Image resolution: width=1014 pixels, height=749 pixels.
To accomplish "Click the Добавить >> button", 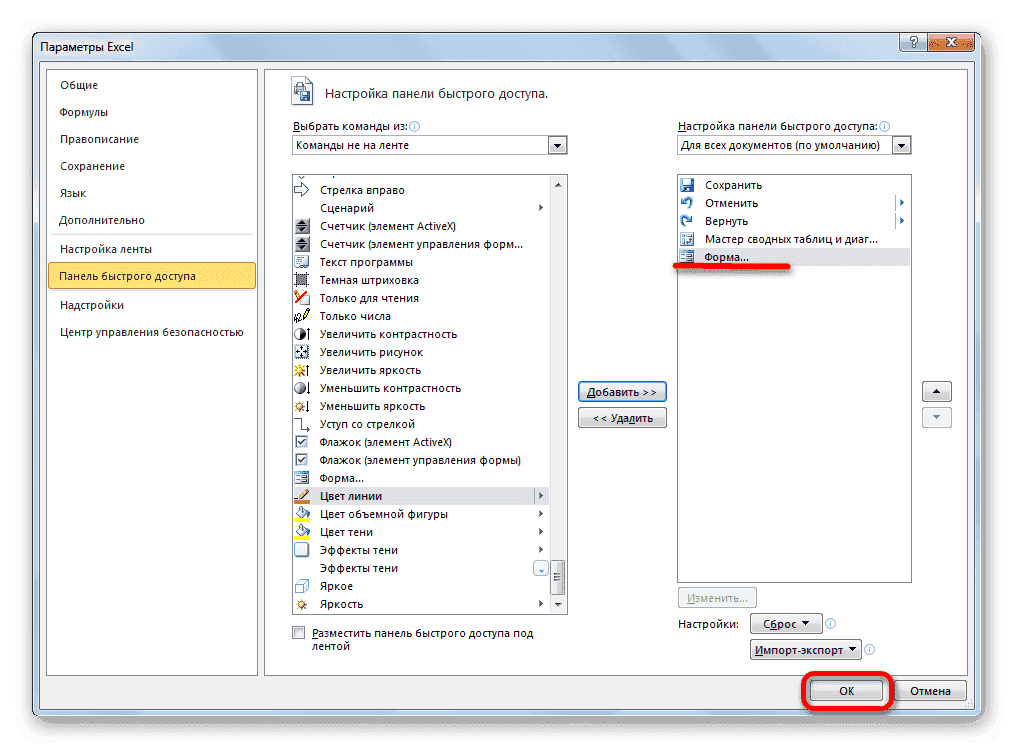I will 621,392.
